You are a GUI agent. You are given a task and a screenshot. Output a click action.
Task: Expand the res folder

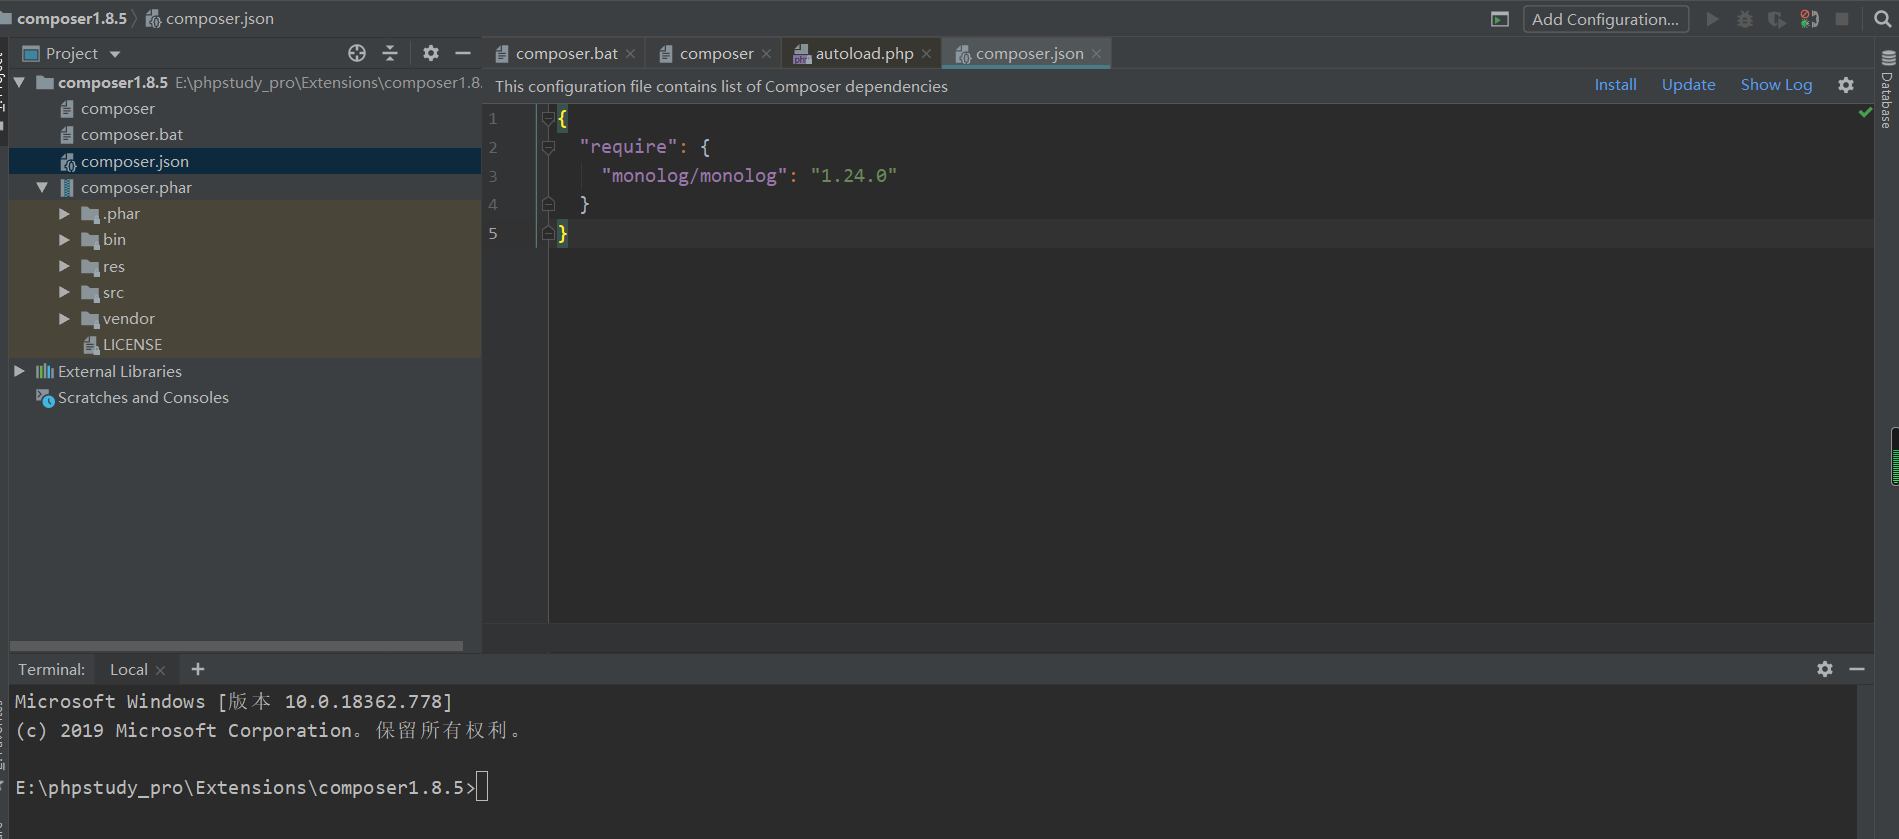pos(64,266)
